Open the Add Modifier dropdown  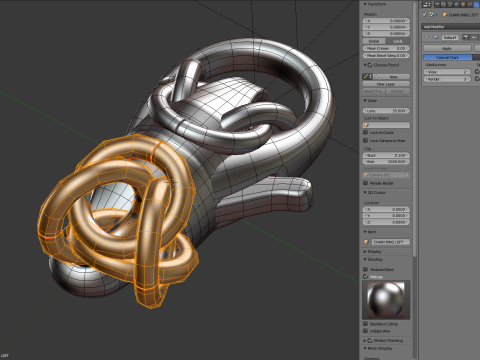click(x=450, y=27)
